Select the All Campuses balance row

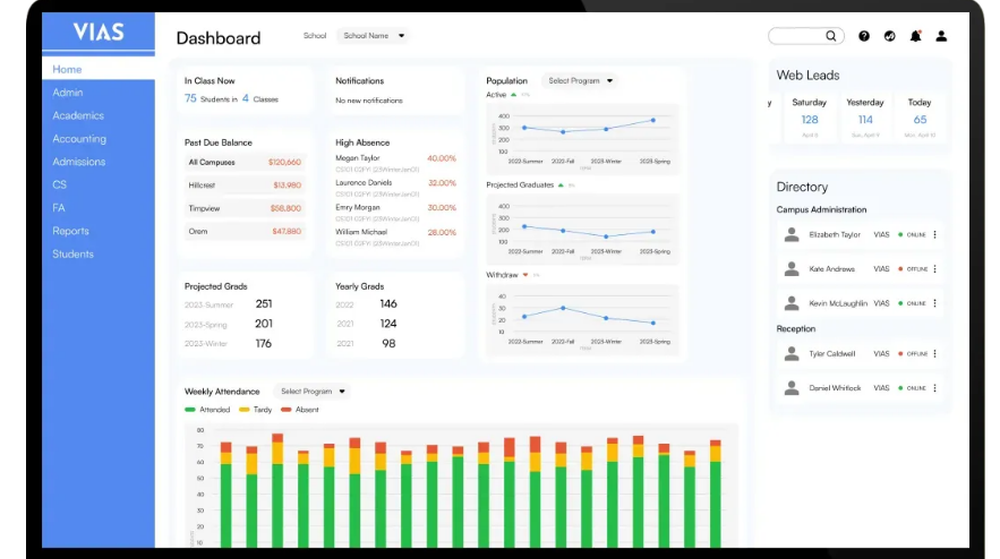point(244,163)
